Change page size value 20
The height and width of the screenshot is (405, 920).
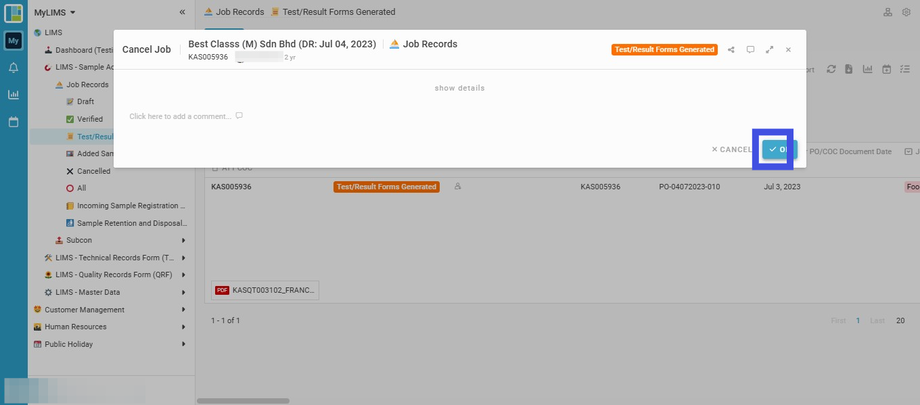click(900, 320)
